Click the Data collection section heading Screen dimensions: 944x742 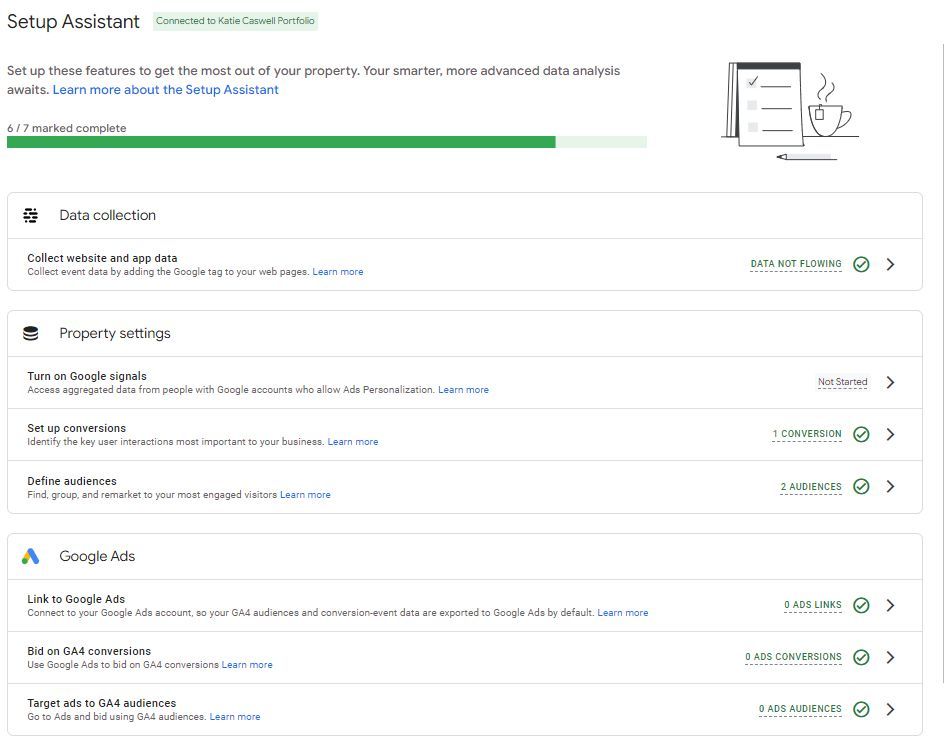(107, 215)
